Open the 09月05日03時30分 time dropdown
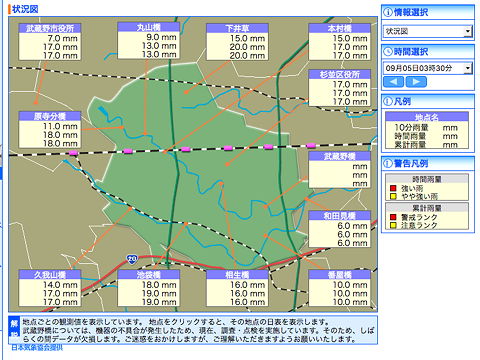The height and width of the screenshot is (360, 480). click(428, 68)
